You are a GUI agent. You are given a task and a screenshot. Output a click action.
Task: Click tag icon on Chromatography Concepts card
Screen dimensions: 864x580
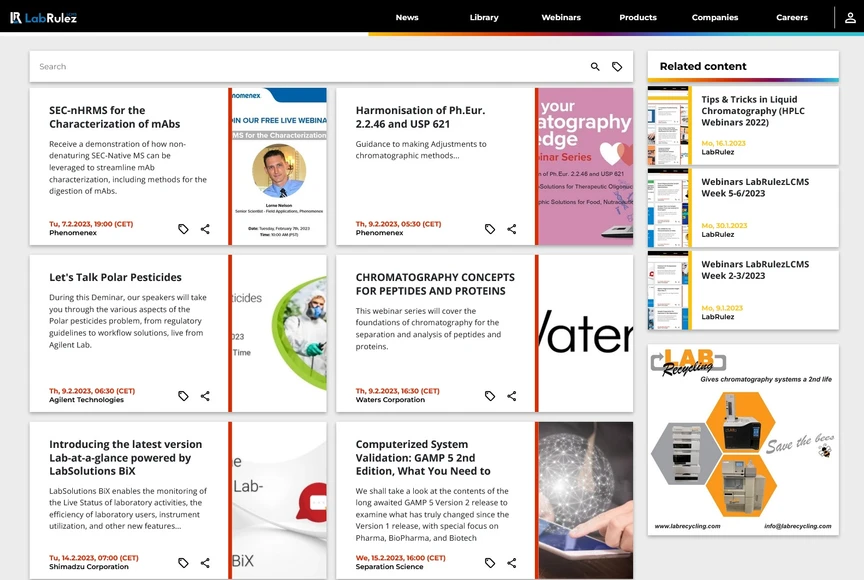[490, 396]
